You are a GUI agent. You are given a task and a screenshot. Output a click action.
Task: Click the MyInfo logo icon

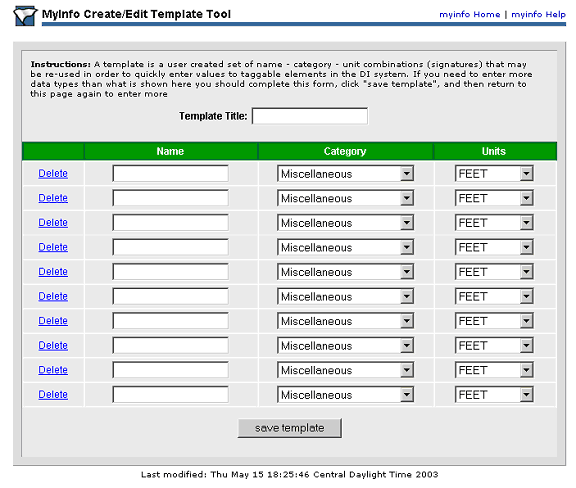pos(25,16)
